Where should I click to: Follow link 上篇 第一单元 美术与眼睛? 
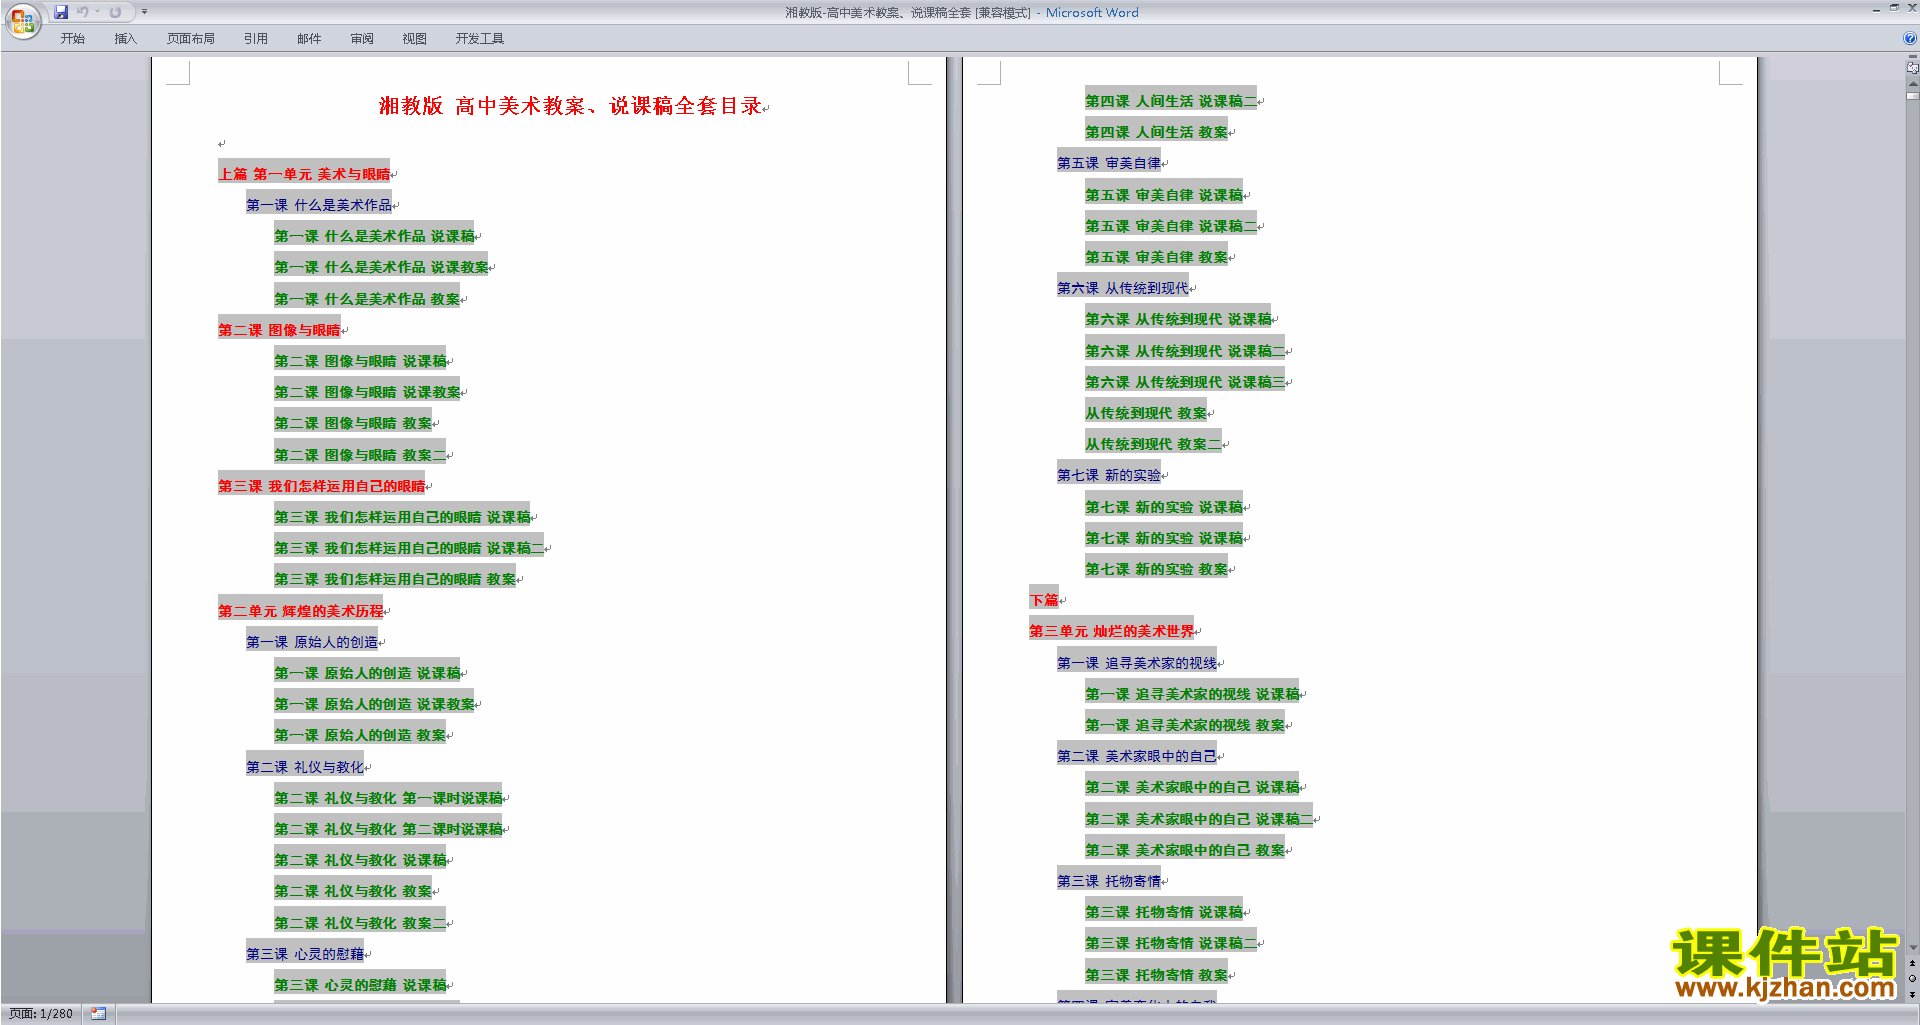point(304,174)
